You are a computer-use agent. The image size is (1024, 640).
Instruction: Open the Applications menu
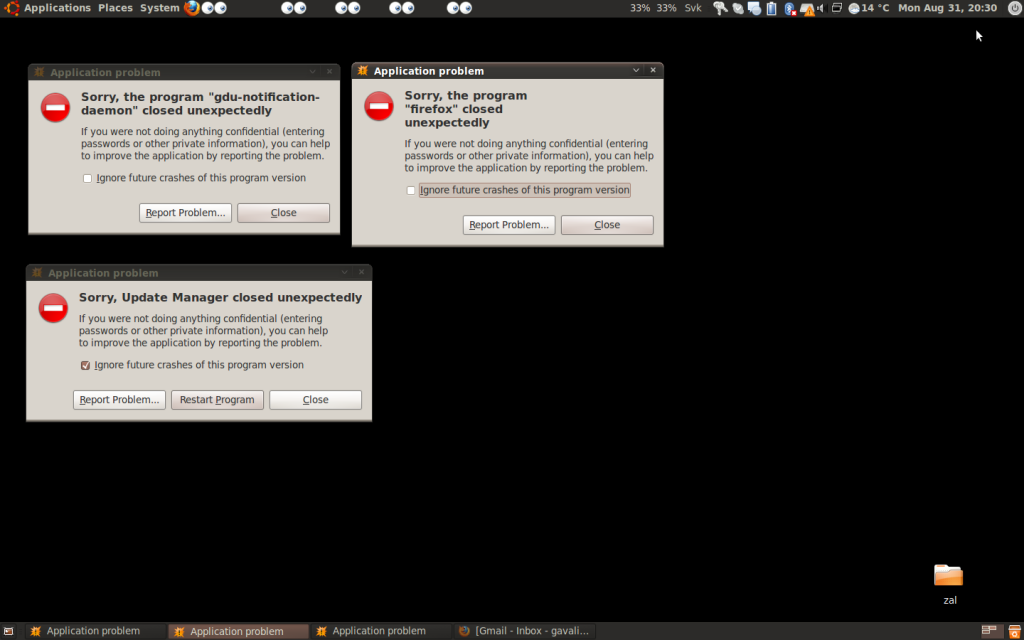click(x=56, y=8)
